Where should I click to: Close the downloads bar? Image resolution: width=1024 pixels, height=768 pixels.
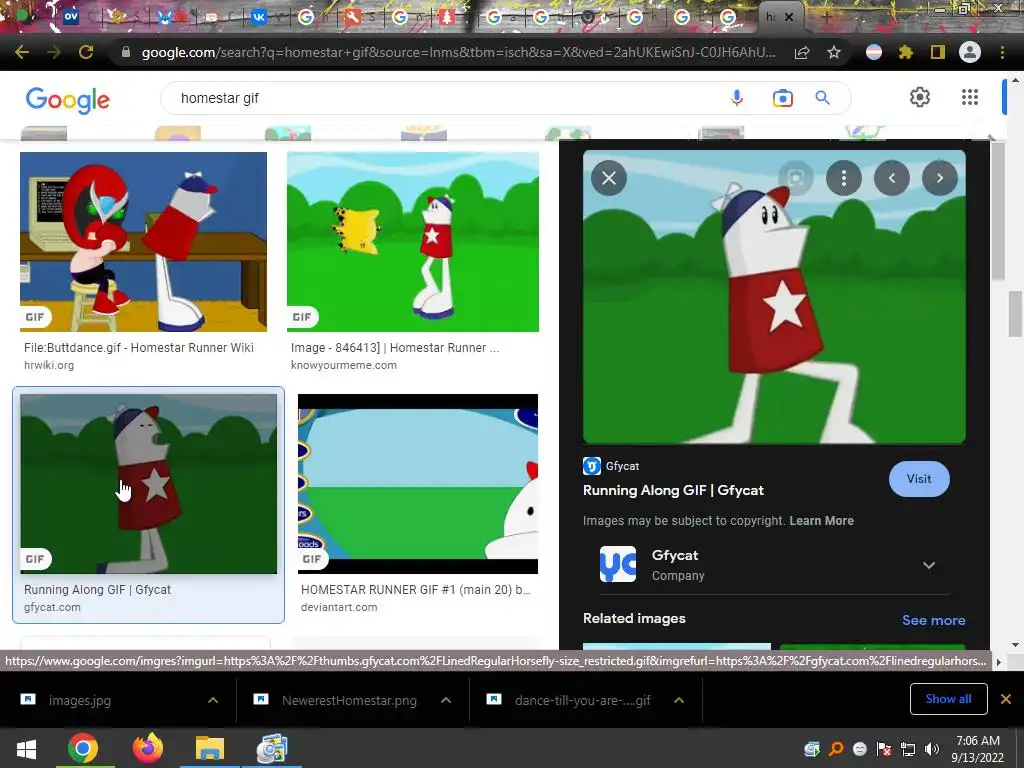coord(1006,699)
